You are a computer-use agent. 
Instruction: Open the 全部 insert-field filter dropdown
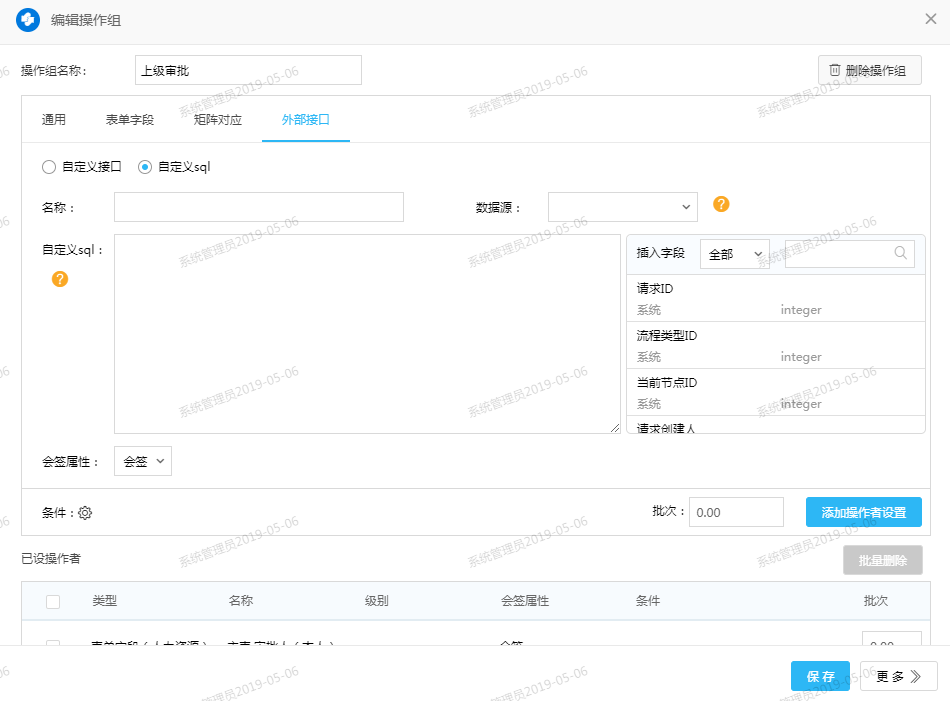(734, 254)
